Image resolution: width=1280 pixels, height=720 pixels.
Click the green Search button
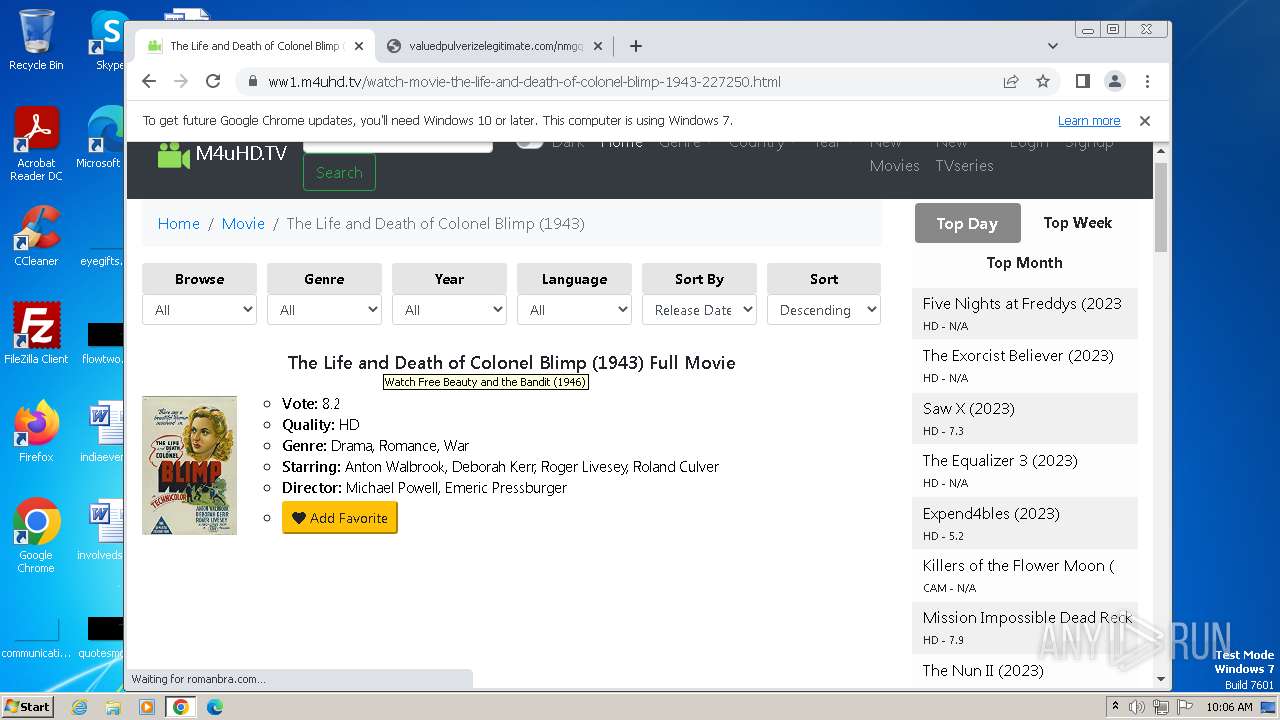pos(340,172)
